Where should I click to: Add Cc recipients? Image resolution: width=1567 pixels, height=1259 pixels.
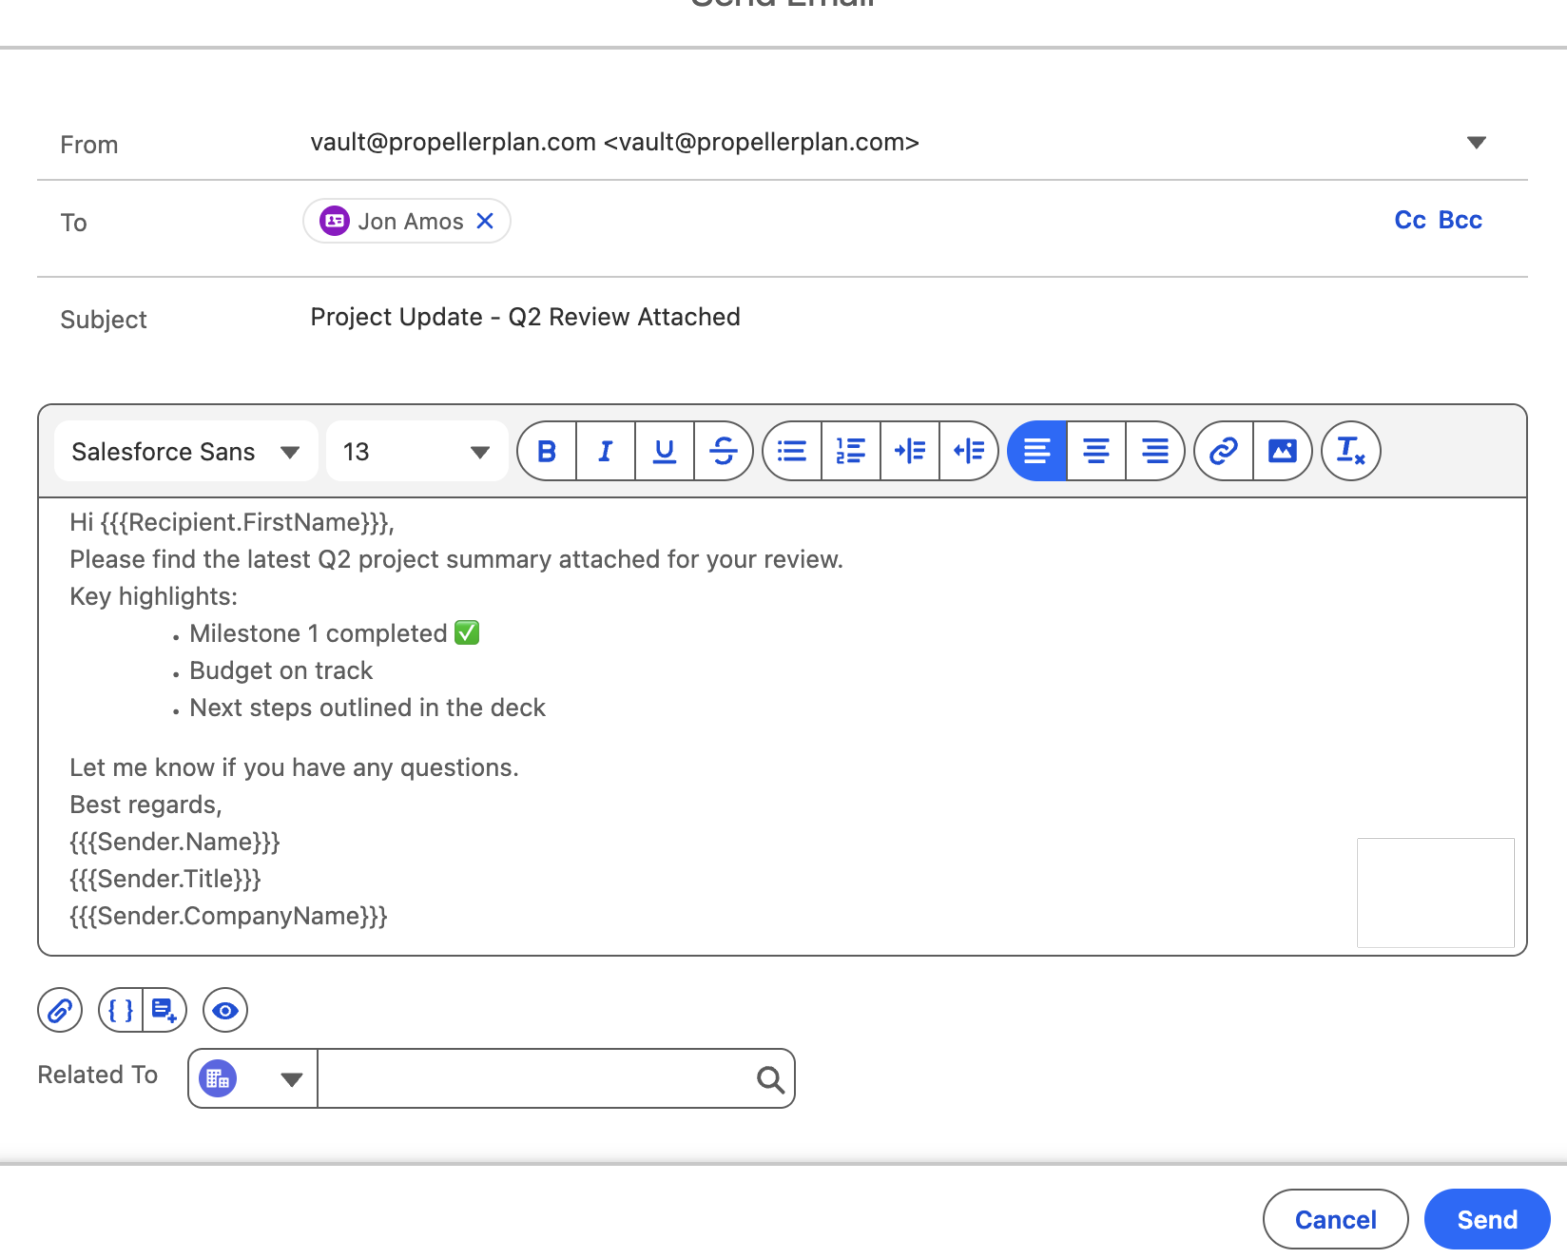[1410, 220]
